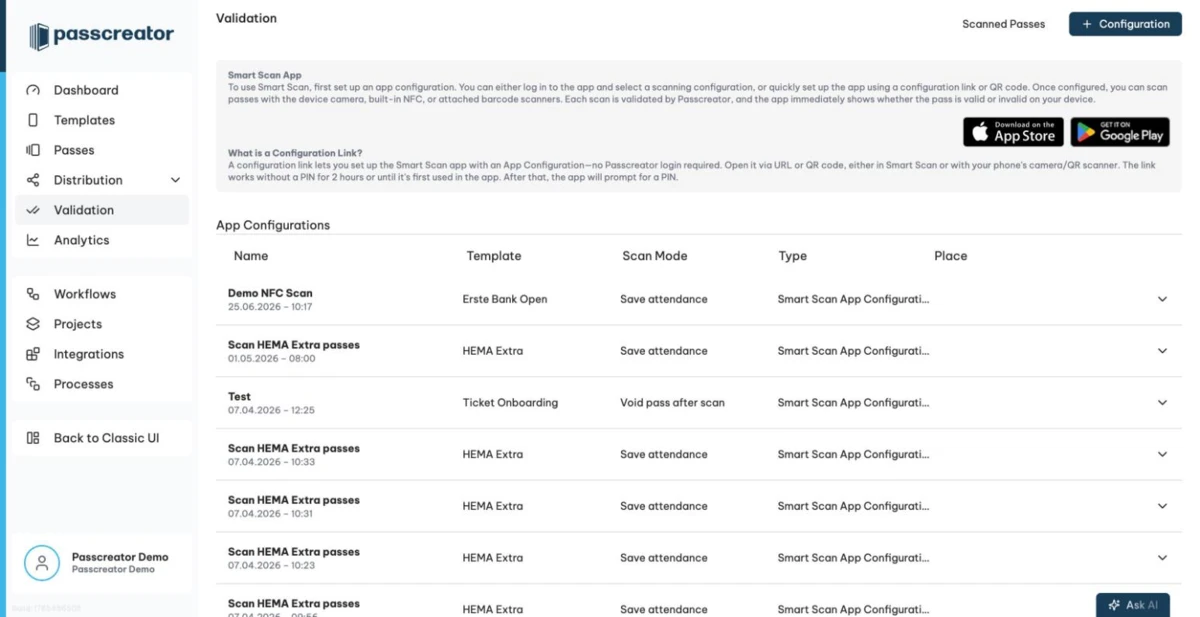
Task: Click the Processes icon
Action: tap(33, 384)
